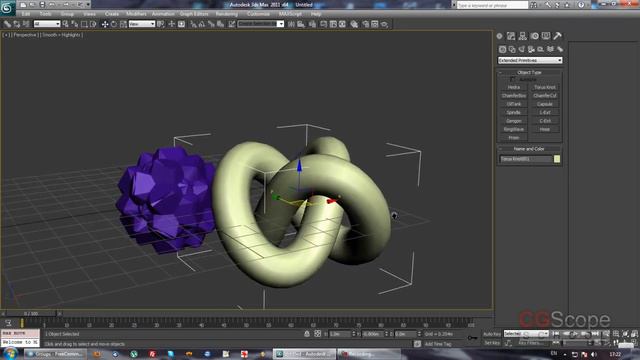
Task: Switch to Display command panel
Action: coord(546,36)
